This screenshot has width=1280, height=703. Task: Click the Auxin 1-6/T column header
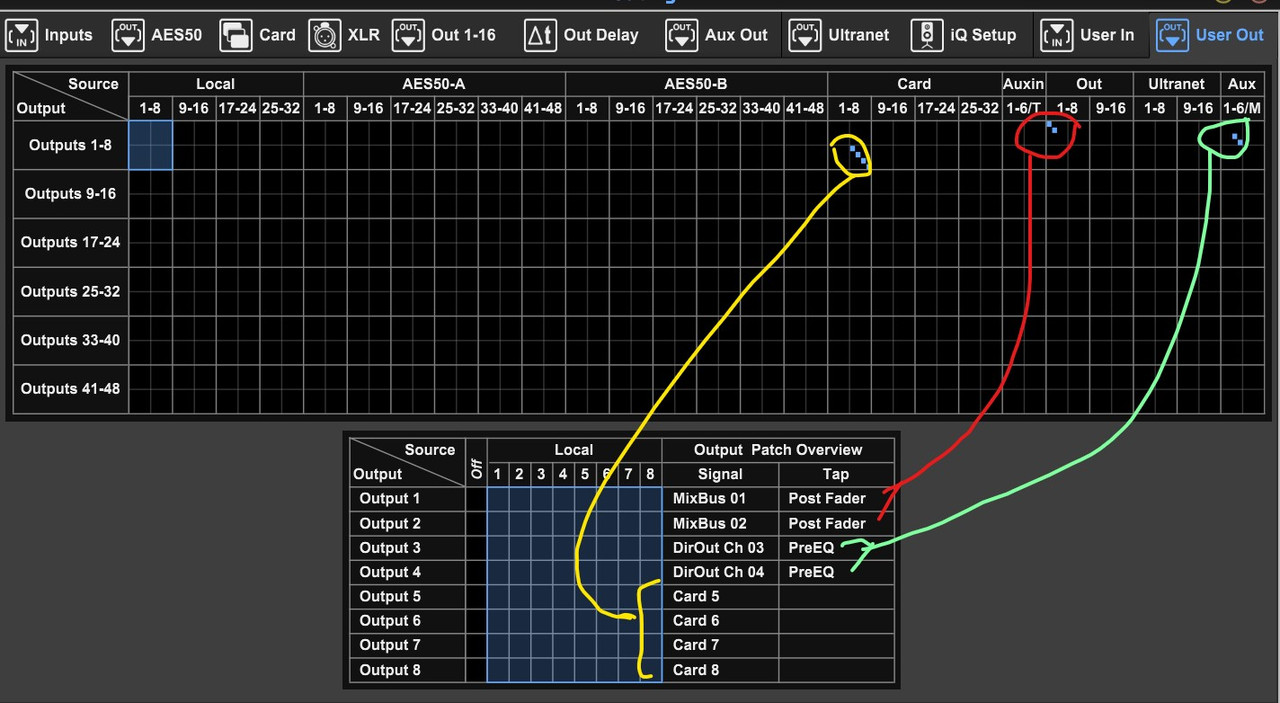1023,108
